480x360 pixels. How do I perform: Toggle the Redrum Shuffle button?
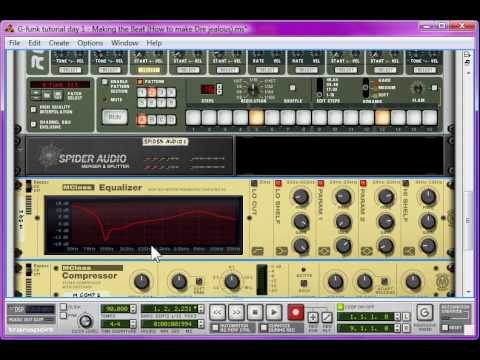tap(292, 88)
